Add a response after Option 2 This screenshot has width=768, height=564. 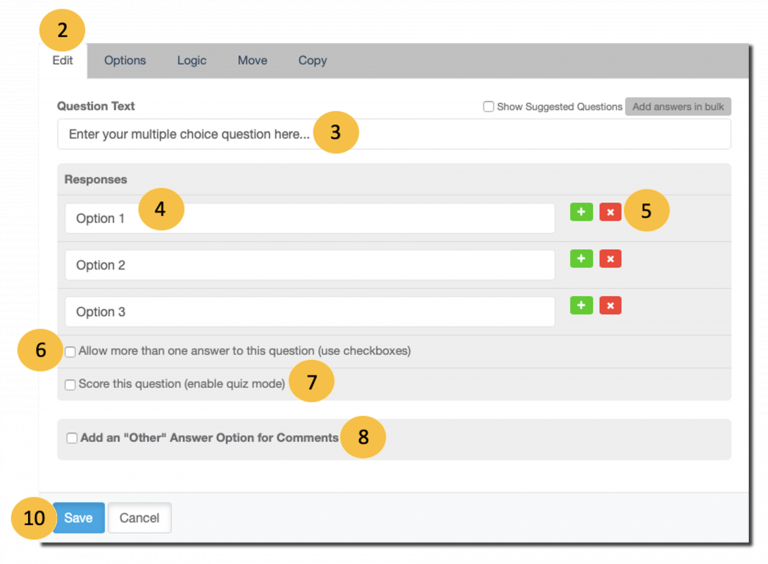[x=581, y=258]
